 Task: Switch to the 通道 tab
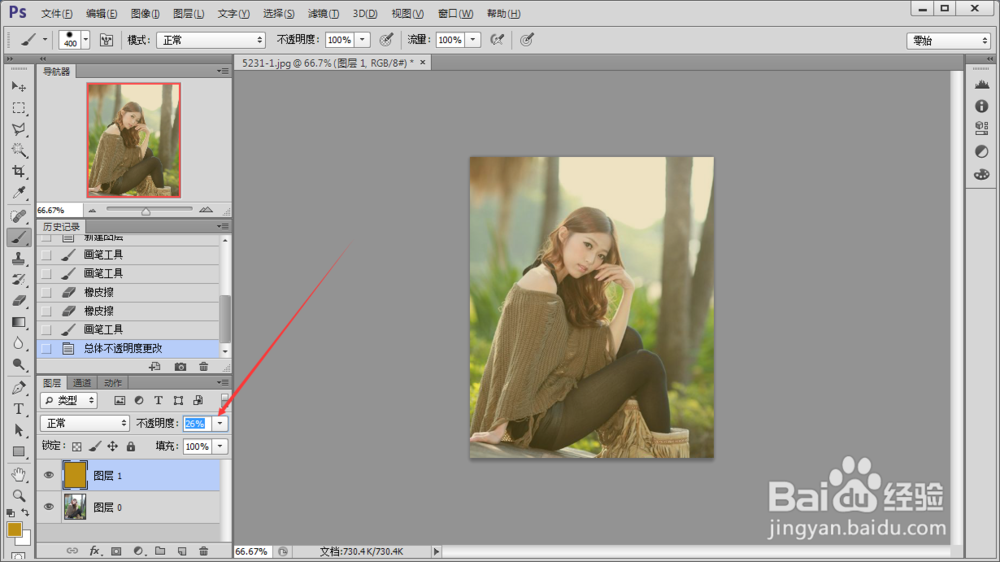pos(82,383)
